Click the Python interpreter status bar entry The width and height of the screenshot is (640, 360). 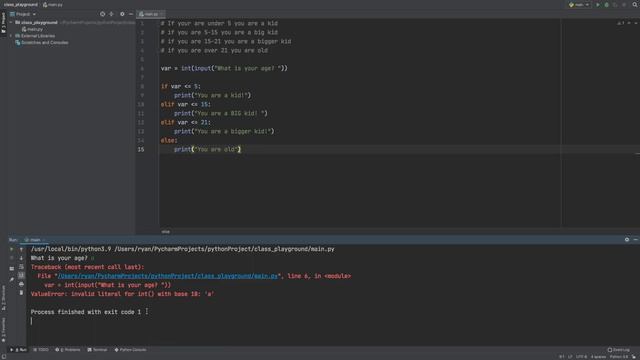point(619,357)
